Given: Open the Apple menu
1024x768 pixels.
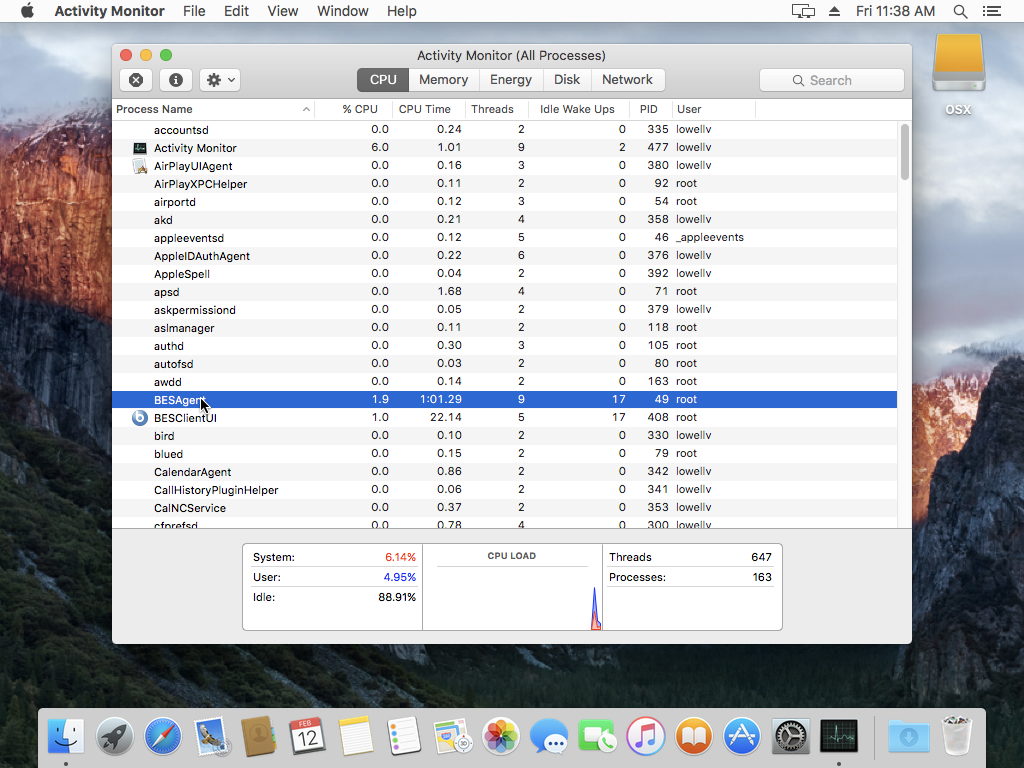Looking at the screenshot, I should click(27, 11).
